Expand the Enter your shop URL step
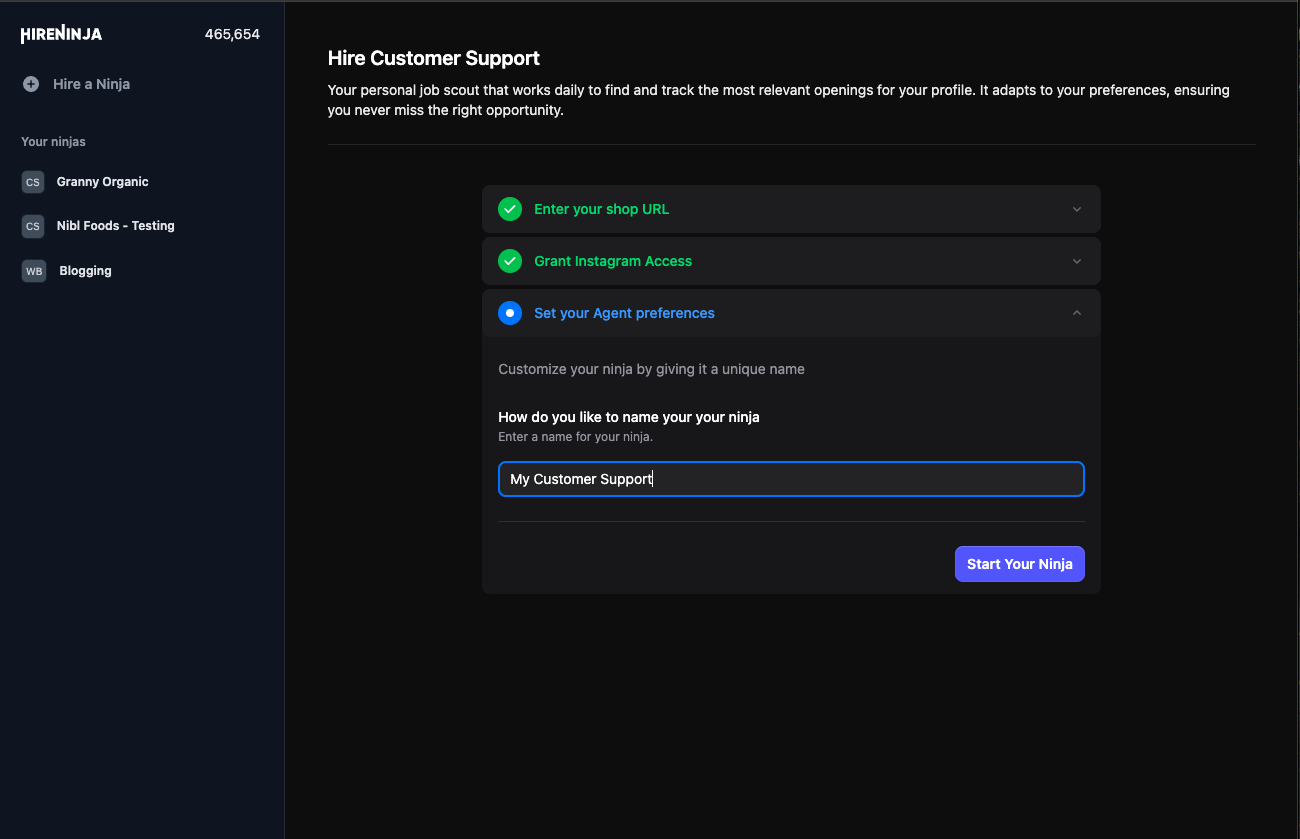This screenshot has width=1300, height=839. (1076, 209)
